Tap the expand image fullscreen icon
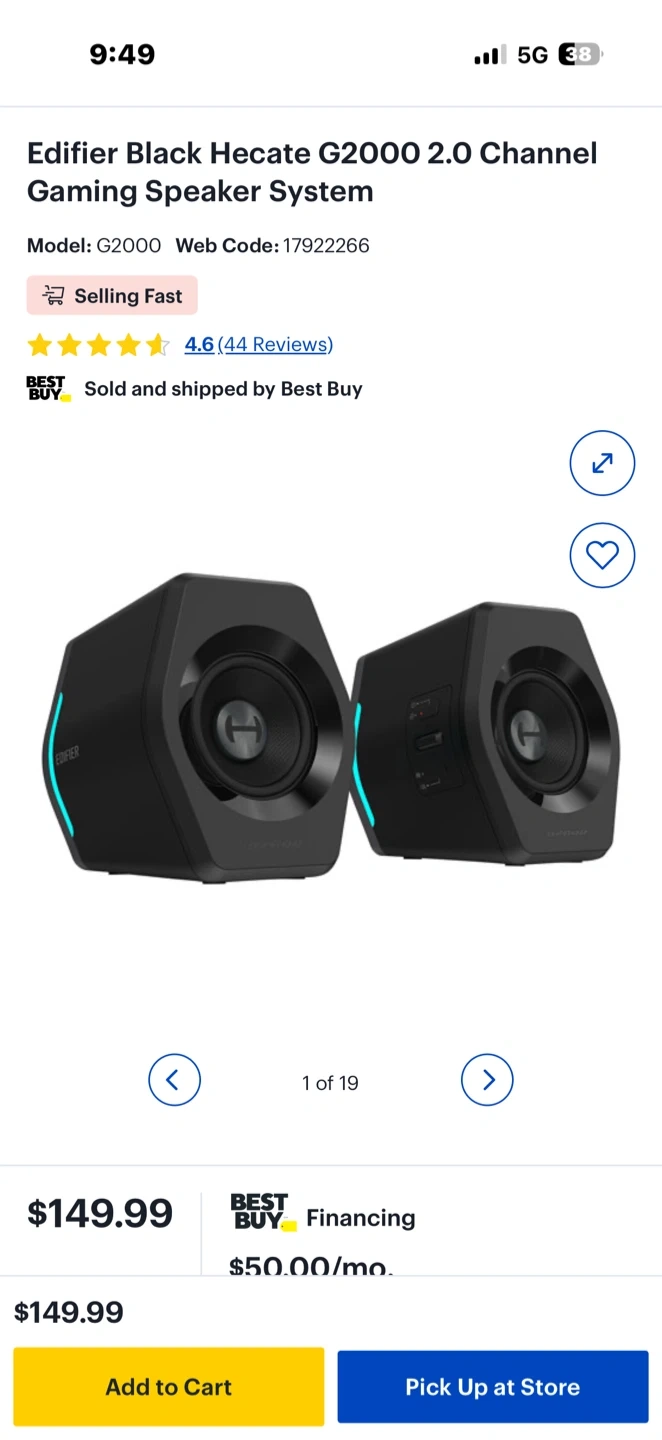Viewport: 662px width, 1440px height. [602, 463]
